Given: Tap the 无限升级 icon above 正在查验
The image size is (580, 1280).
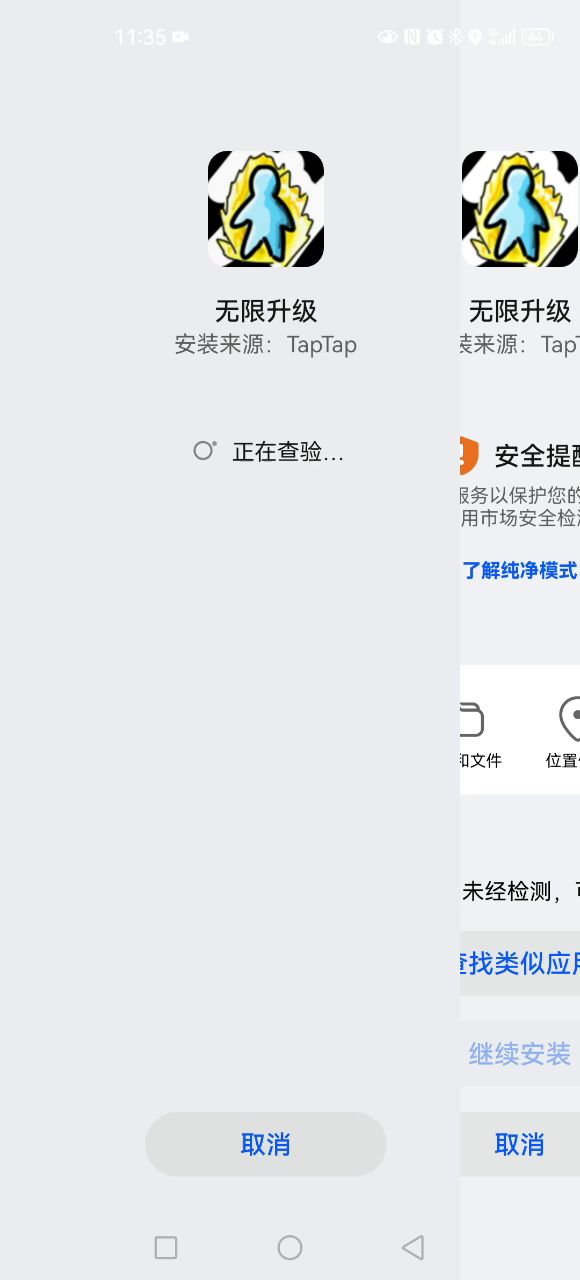Looking at the screenshot, I should tap(266, 209).
